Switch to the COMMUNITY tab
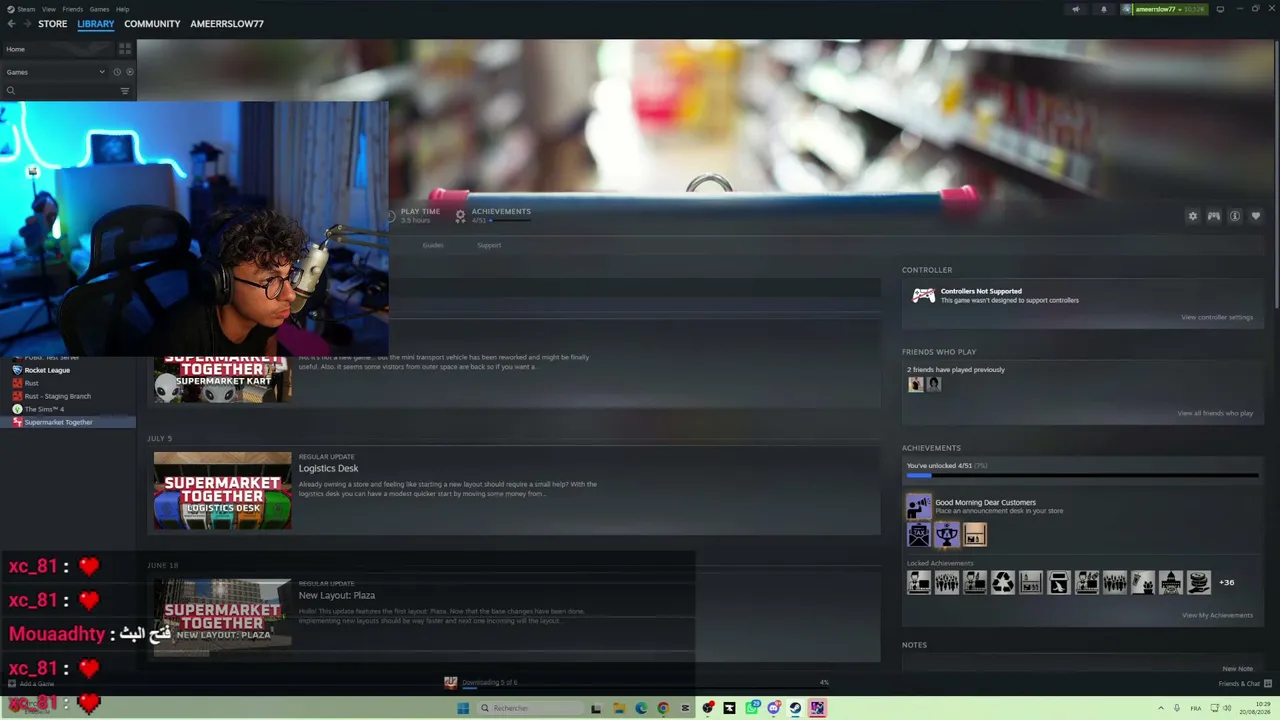The height and width of the screenshot is (720, 1280). click(x=152, y=24)
